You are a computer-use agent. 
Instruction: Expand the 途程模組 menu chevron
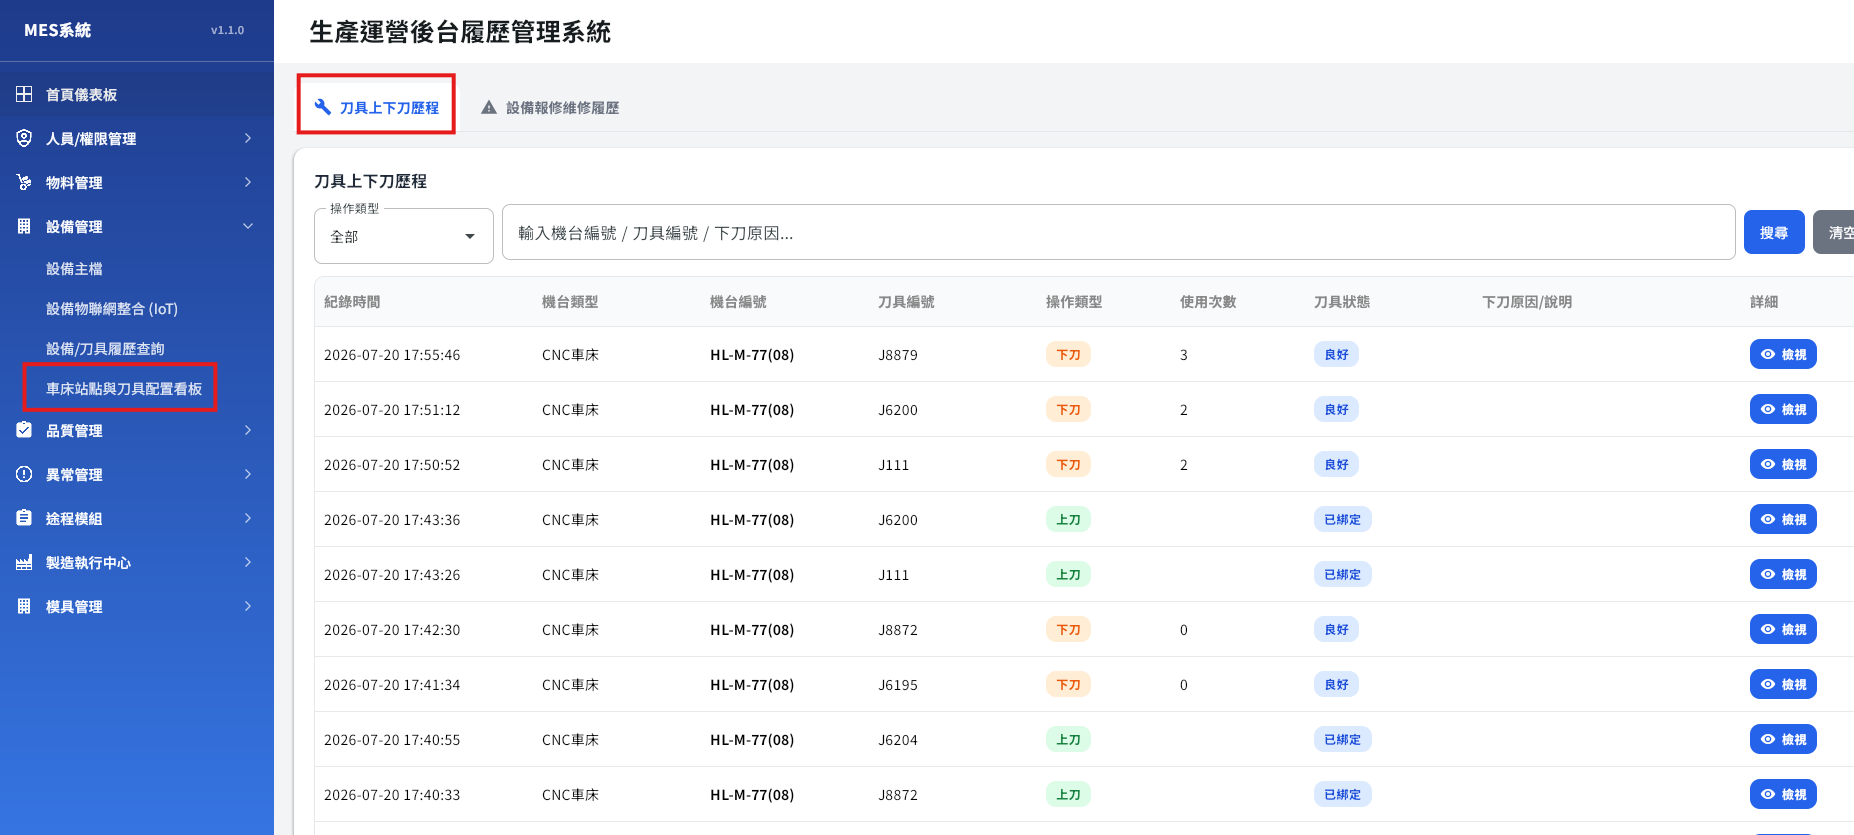248,518
